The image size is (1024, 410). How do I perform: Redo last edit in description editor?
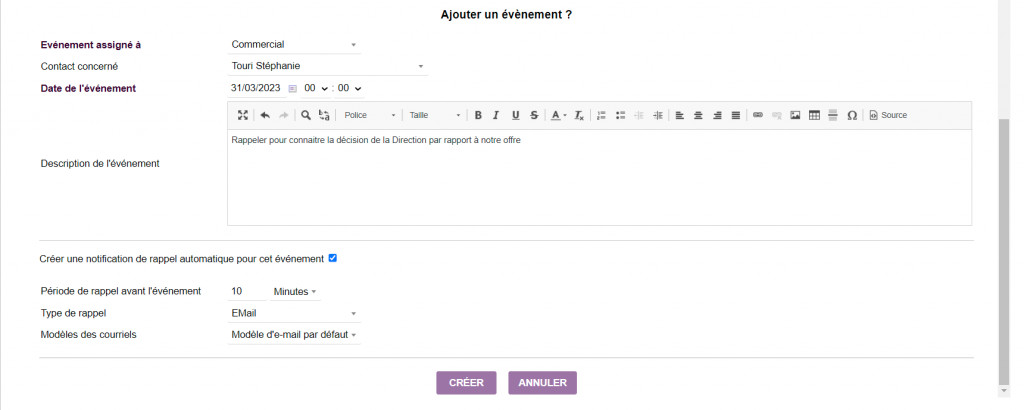(283, 115)
